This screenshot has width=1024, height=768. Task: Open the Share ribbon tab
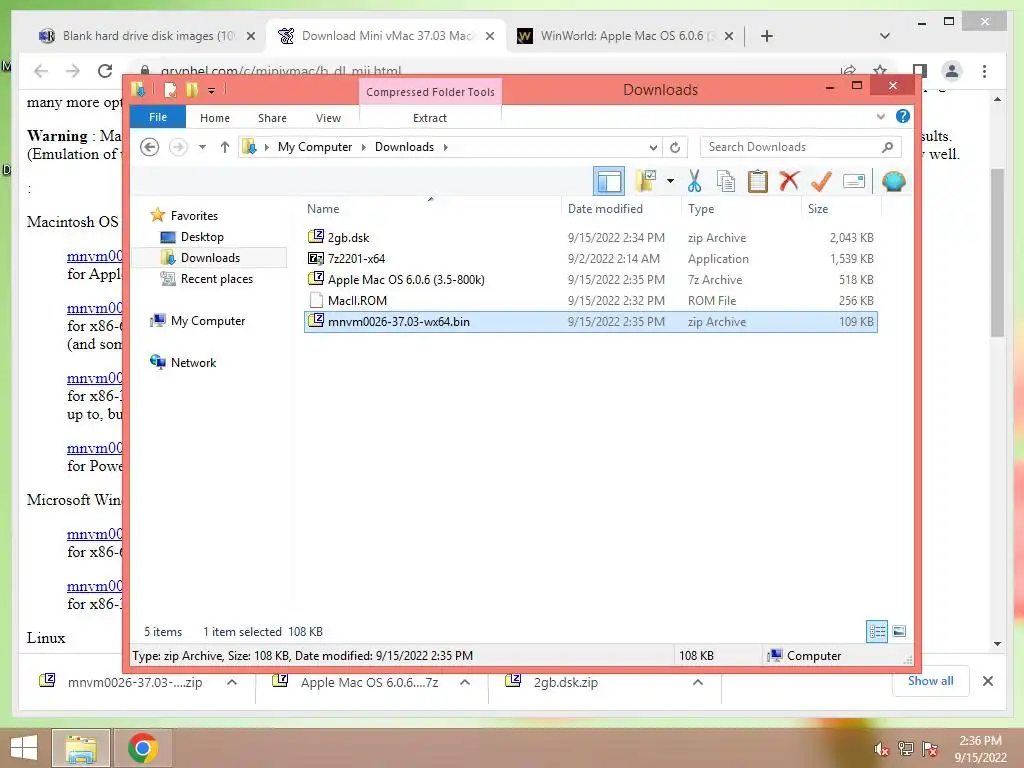[x=272, y=118]
